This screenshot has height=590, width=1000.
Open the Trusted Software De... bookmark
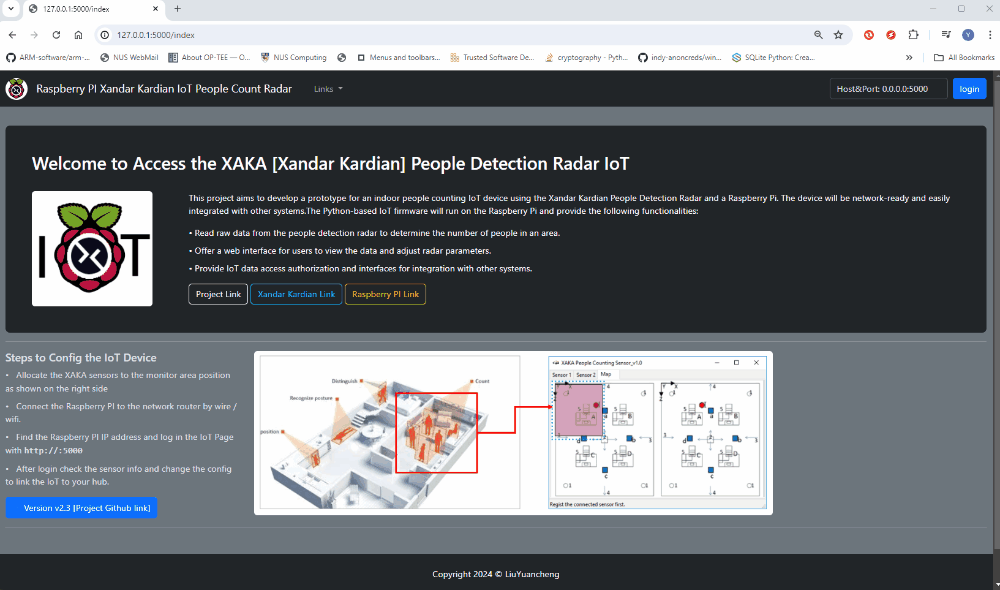[x=492, y=57]
